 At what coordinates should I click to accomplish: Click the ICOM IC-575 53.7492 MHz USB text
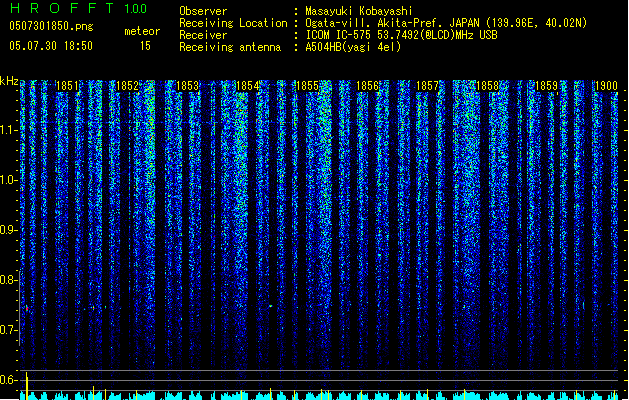[x=401, y=35]
